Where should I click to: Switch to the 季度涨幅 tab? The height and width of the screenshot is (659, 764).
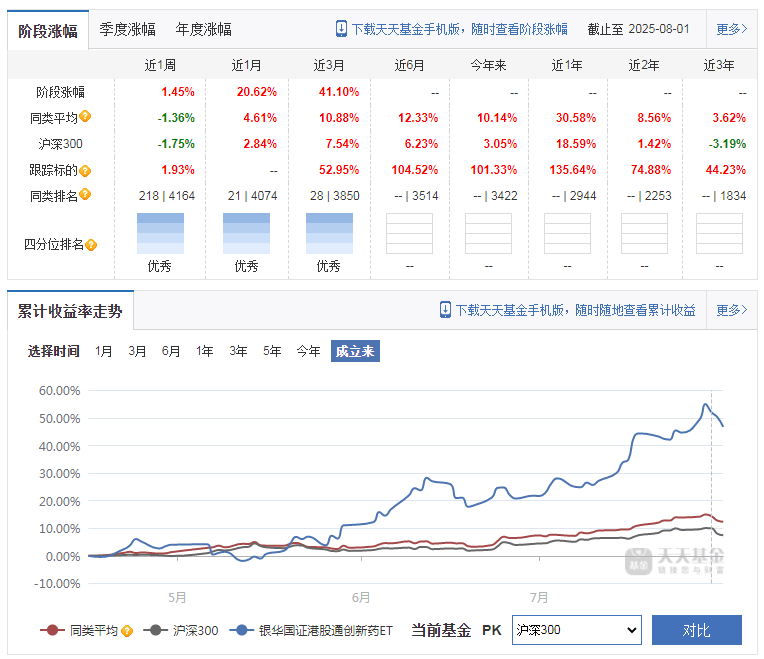click(x=128, y=29)
